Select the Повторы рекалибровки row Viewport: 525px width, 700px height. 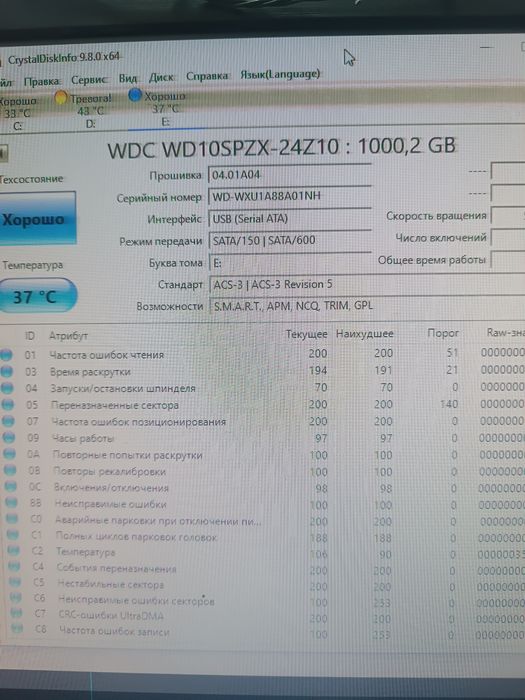tap(262, 471)
